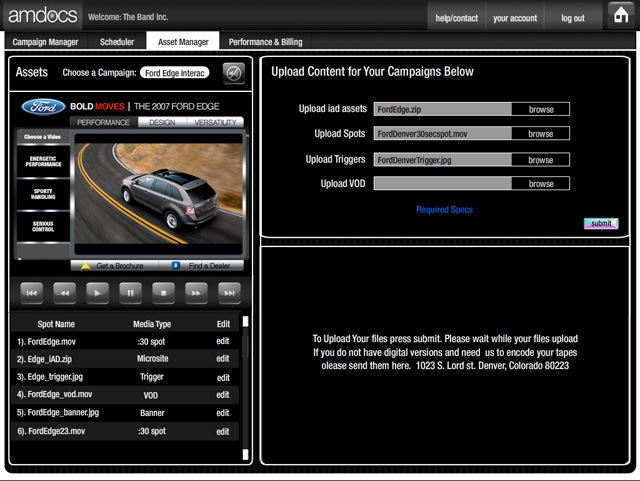This screenshot has width=640, height=481.
Task: Select the PERFORMANCE tab in the ad
Action: click(x=103, y=122)
